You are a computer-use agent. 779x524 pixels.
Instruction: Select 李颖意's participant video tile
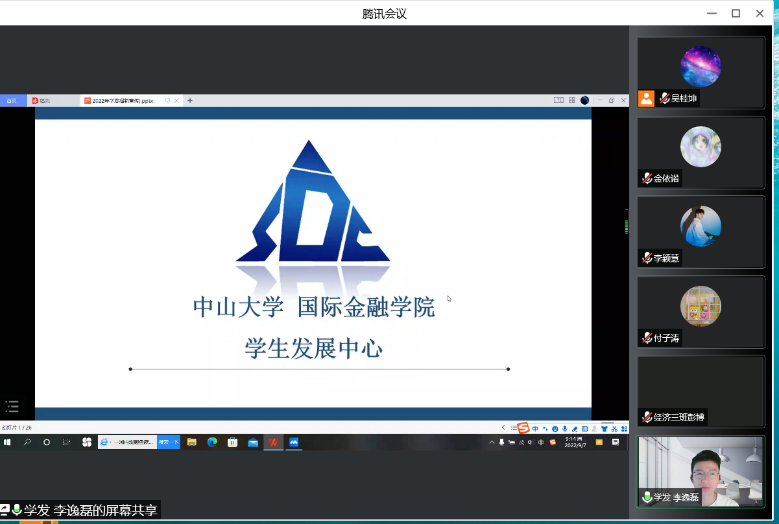[x=700, y=228]
